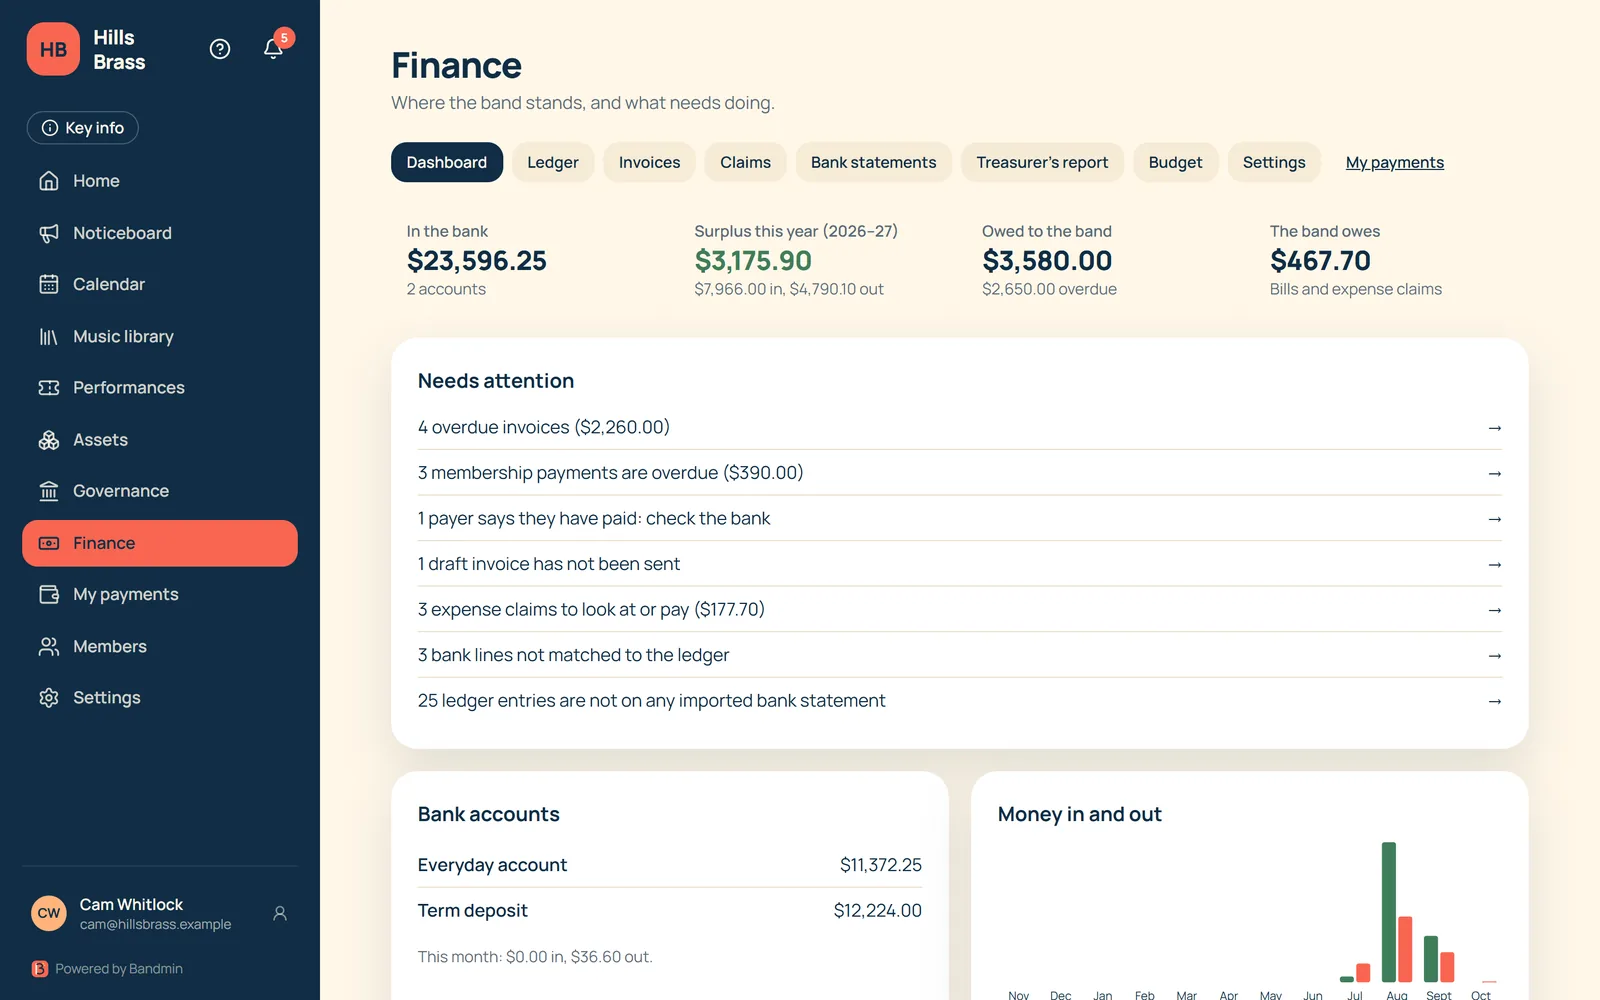Open Performances via the ticket icon
Image resolution: width=1600 pixels, height=1000 pixels.
pos(49,388)
